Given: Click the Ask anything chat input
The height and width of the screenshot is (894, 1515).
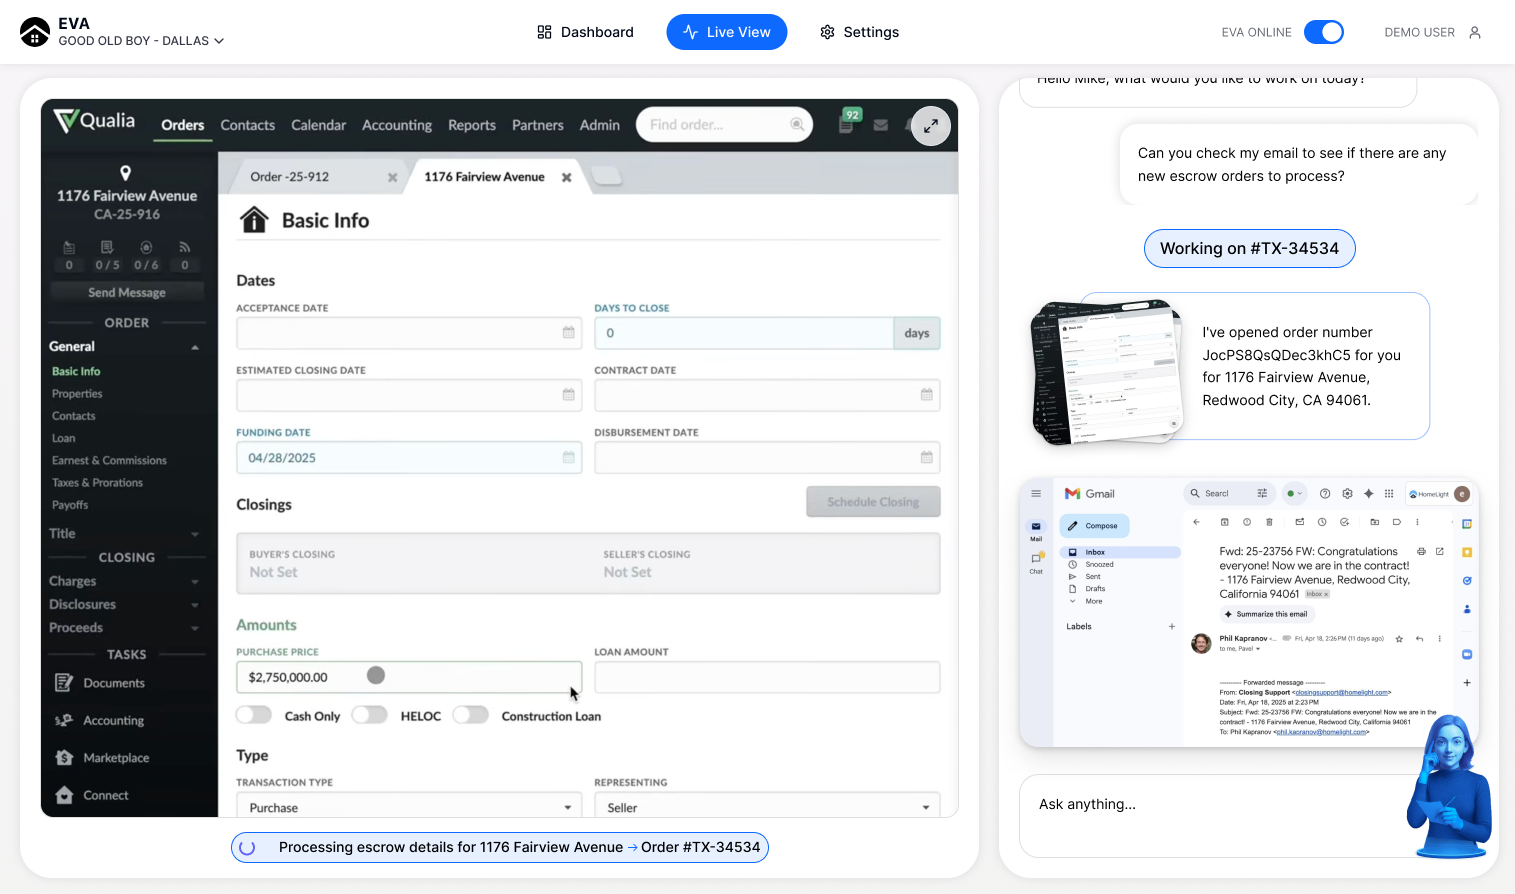Looking at the screenshot, I should 1220,815.
